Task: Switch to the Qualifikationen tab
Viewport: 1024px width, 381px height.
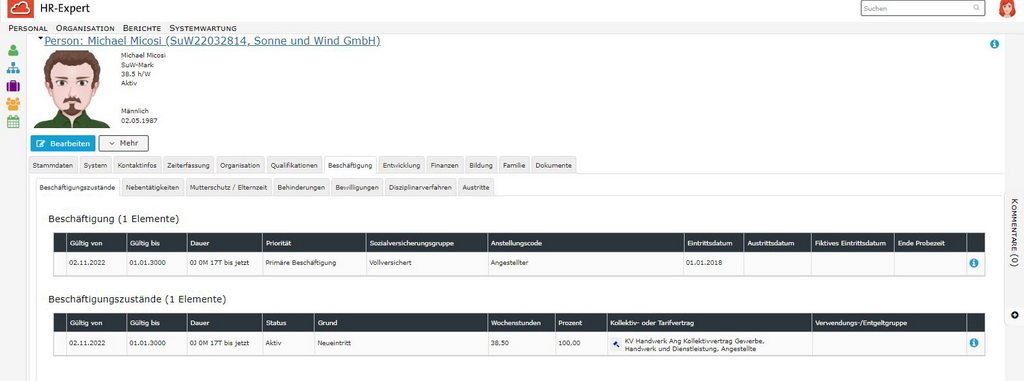Action: (x=295, y=165)
